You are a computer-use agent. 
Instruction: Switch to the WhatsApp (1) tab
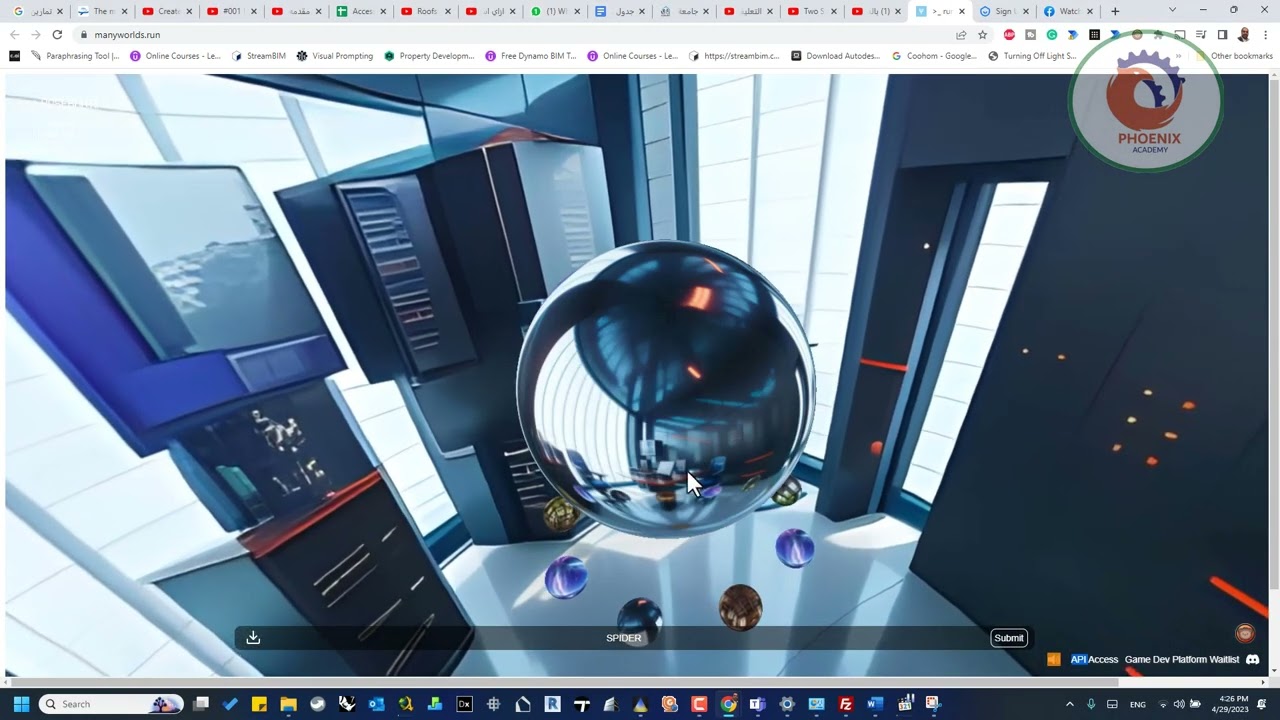click(x=555, y=11)
